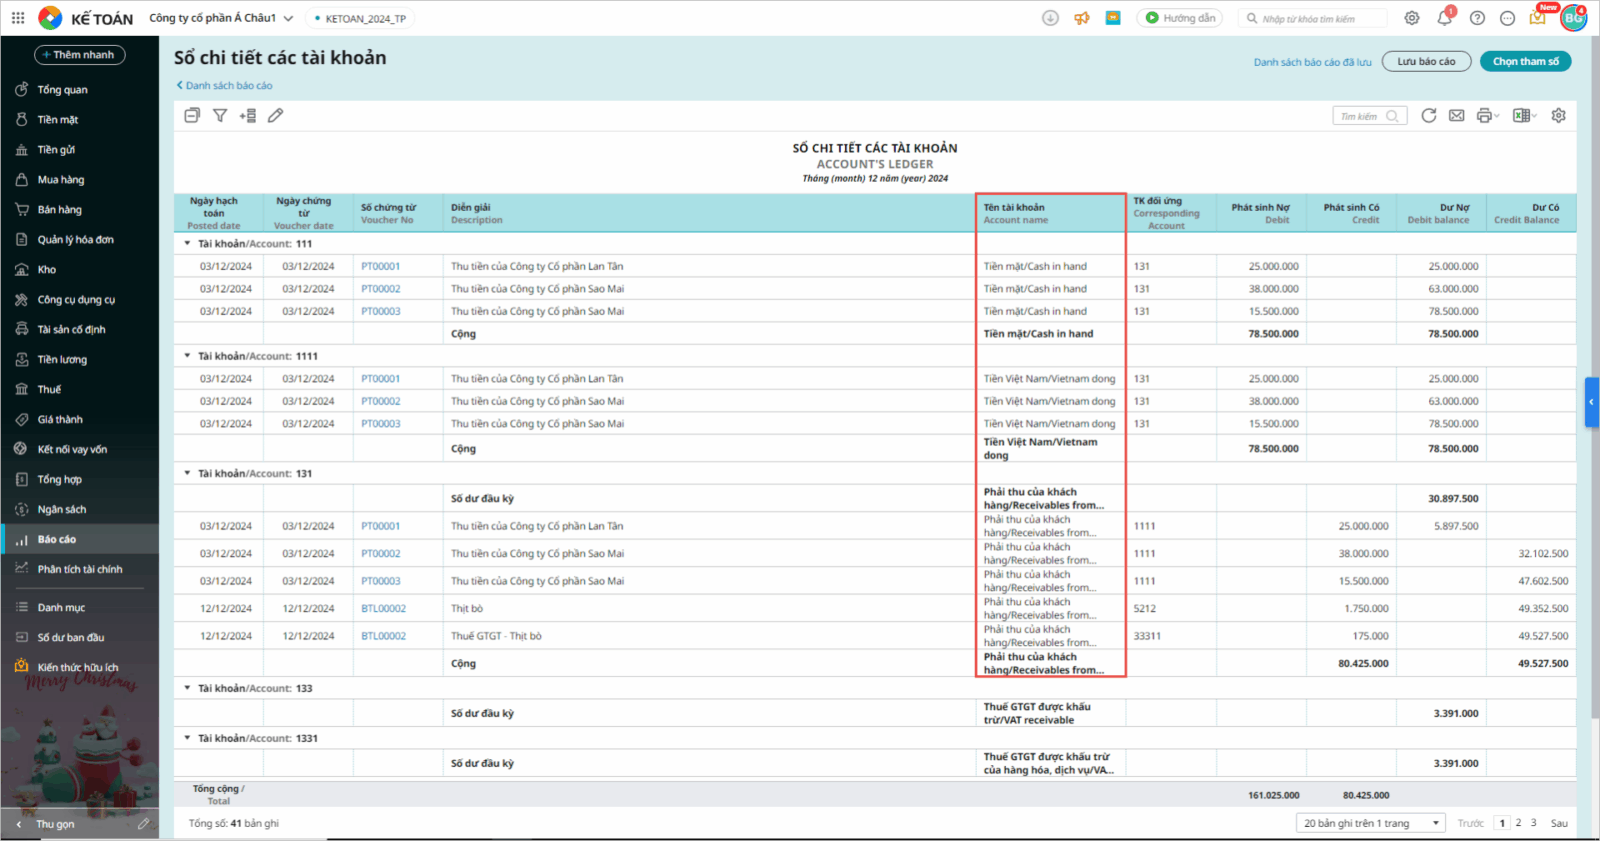The height and width of the screenshot is (841, 1600).
Task: Refresh the report with the reload icon
Action: 1429,116
